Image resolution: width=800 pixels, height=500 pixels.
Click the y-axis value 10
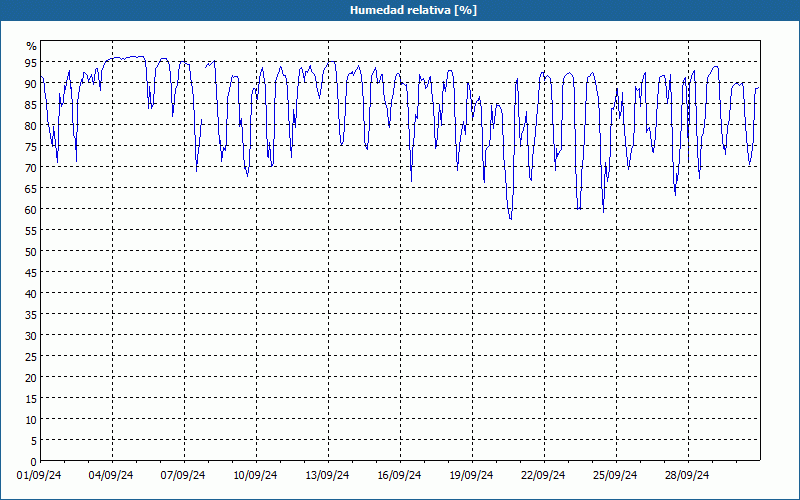point(31,419)
